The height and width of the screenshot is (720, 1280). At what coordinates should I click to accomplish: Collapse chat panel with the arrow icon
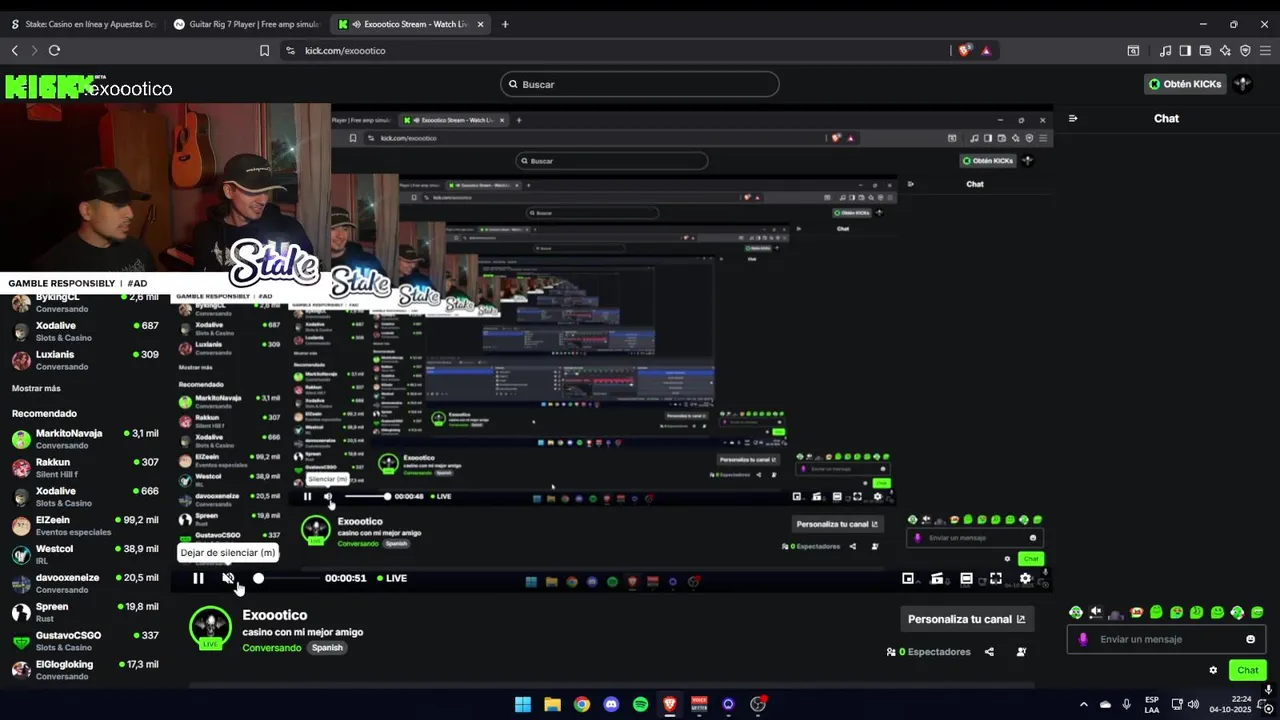pyautogui.click(x=1073, y=118)
